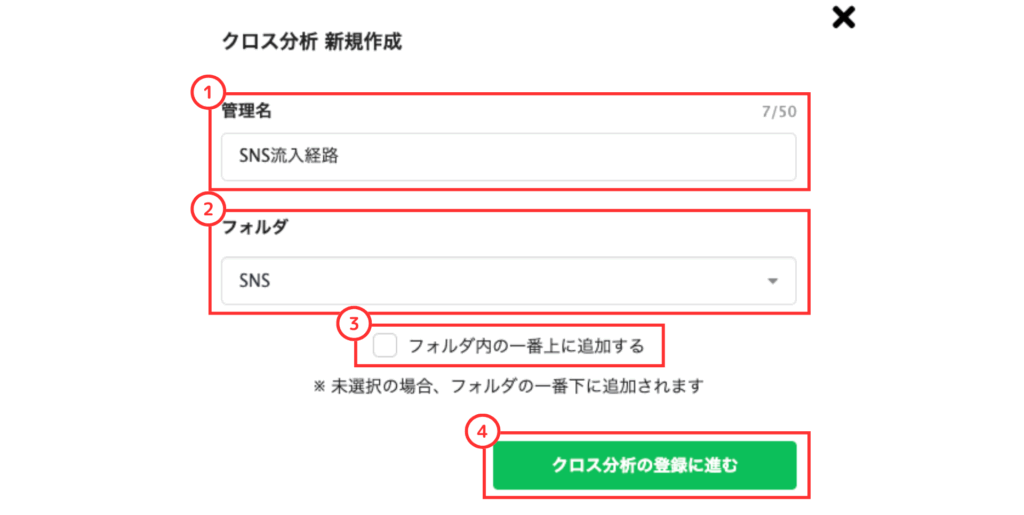Viewport: 1024px width, 515px height.
Task: Place cursor in the SNS流入経路 text
Action: pos(289,158)
